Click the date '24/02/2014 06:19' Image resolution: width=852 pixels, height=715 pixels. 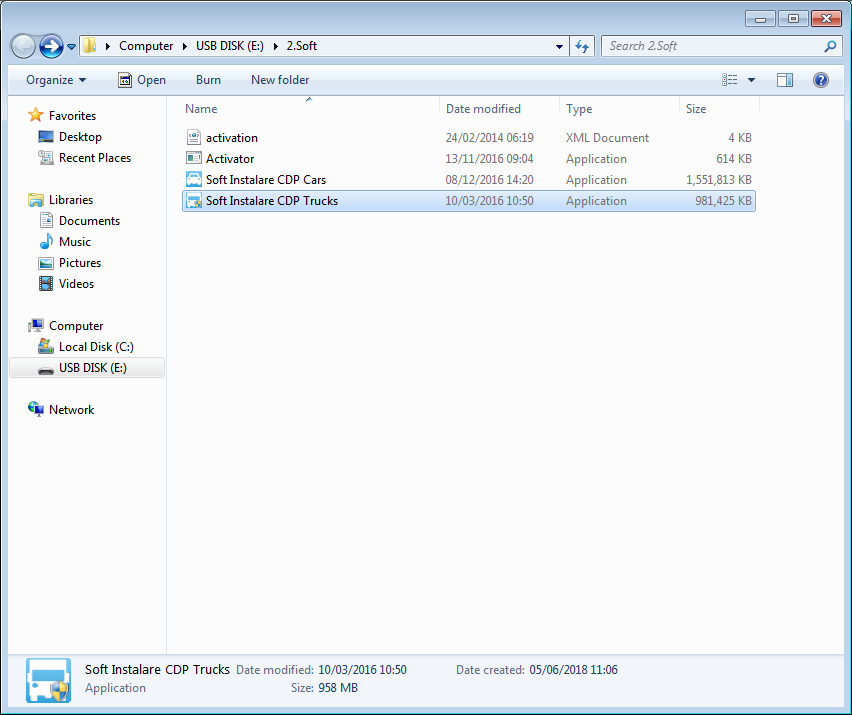pyautogui.click(x=490, y=138)
